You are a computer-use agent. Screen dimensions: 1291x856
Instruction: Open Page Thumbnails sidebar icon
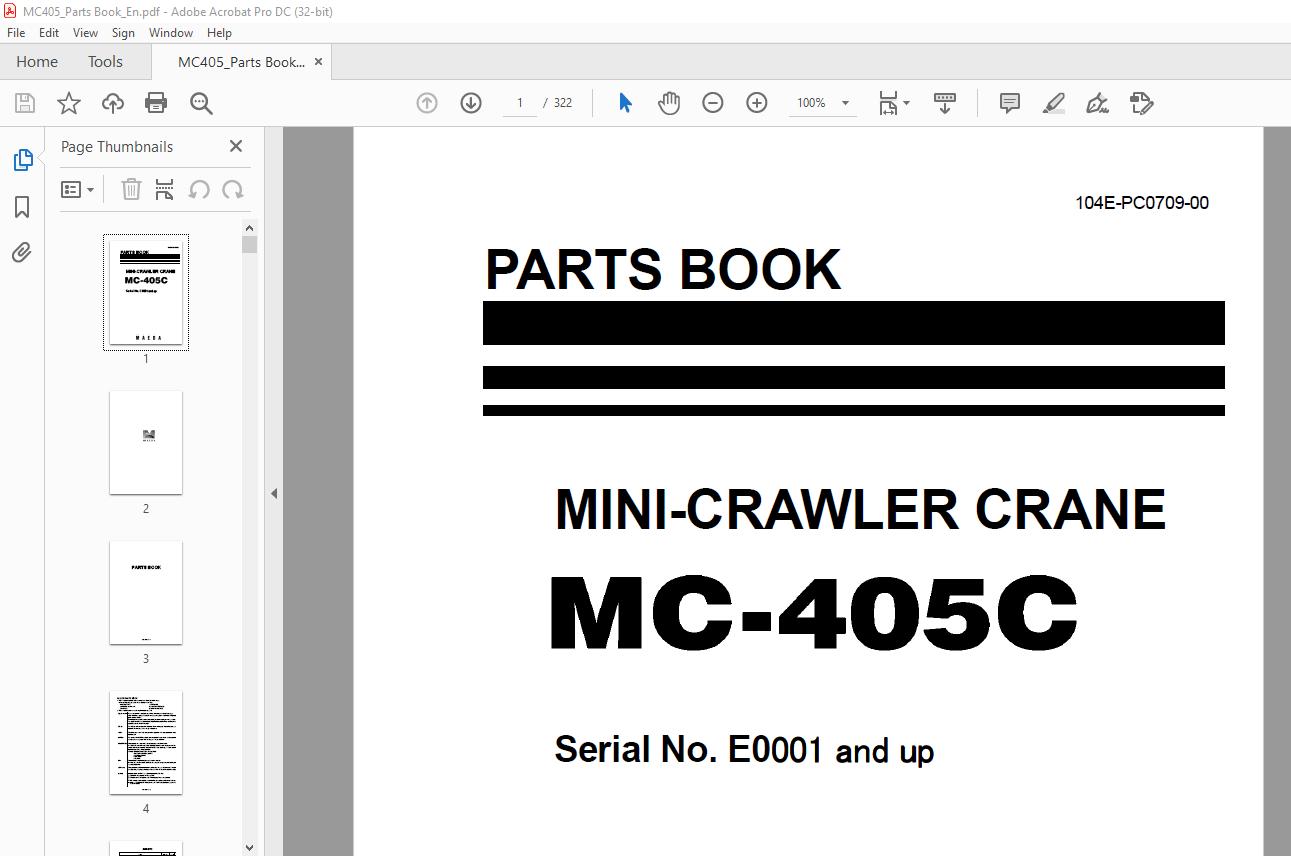click(x=22, y=160)
